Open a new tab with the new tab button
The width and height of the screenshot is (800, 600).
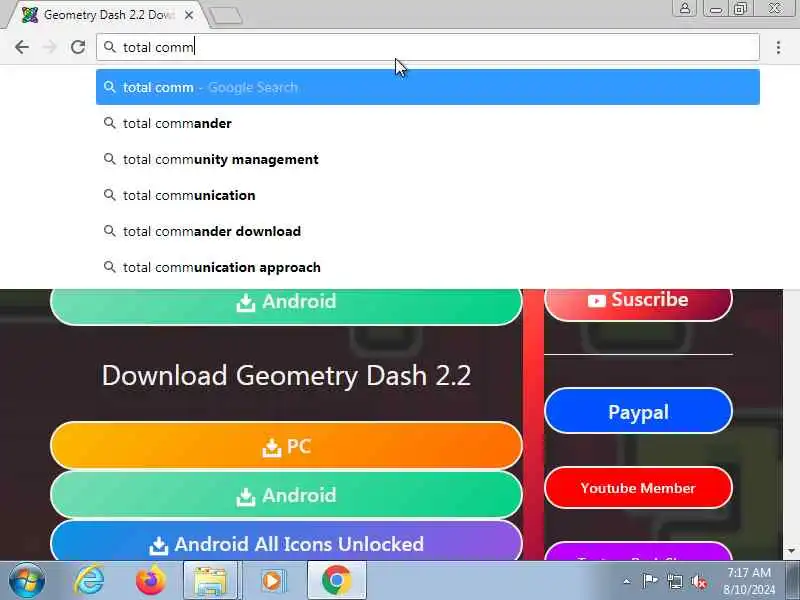pos(226,16)
